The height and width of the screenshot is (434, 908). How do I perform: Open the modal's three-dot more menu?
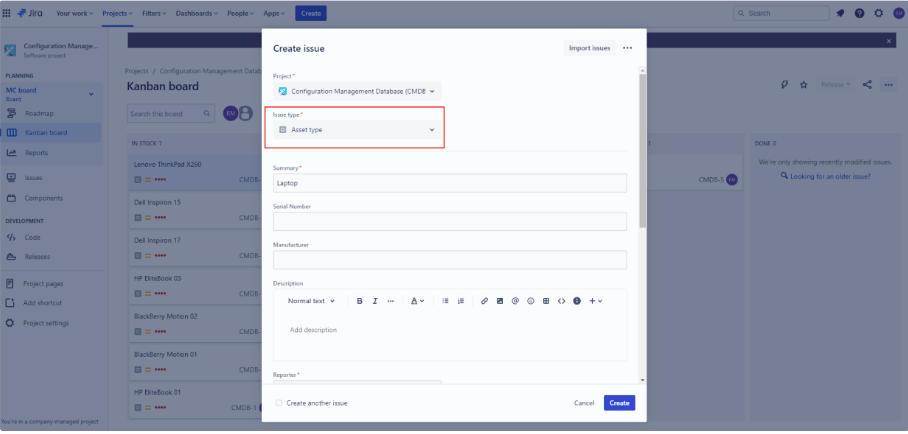tap(627, 48)
